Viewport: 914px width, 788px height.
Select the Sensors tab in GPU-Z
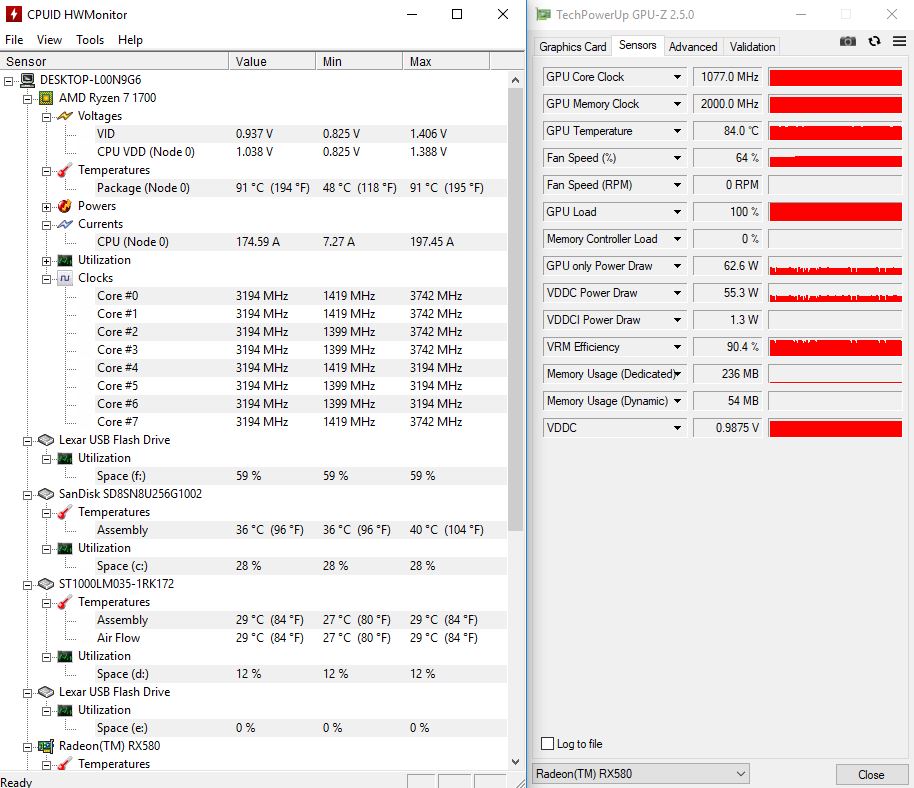pyautogui.click(x=637, y=45)
